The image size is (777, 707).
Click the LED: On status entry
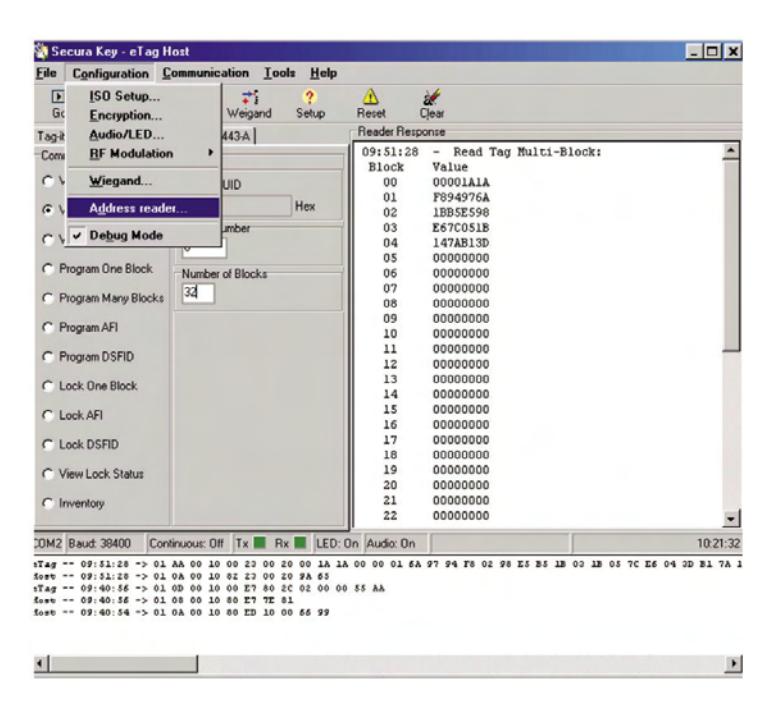point(337,544)
